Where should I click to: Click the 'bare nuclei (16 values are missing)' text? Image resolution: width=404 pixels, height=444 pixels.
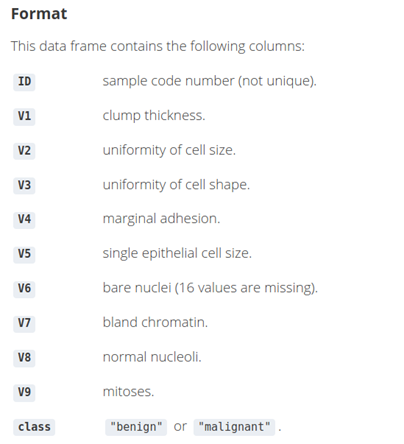coord(210,288)
